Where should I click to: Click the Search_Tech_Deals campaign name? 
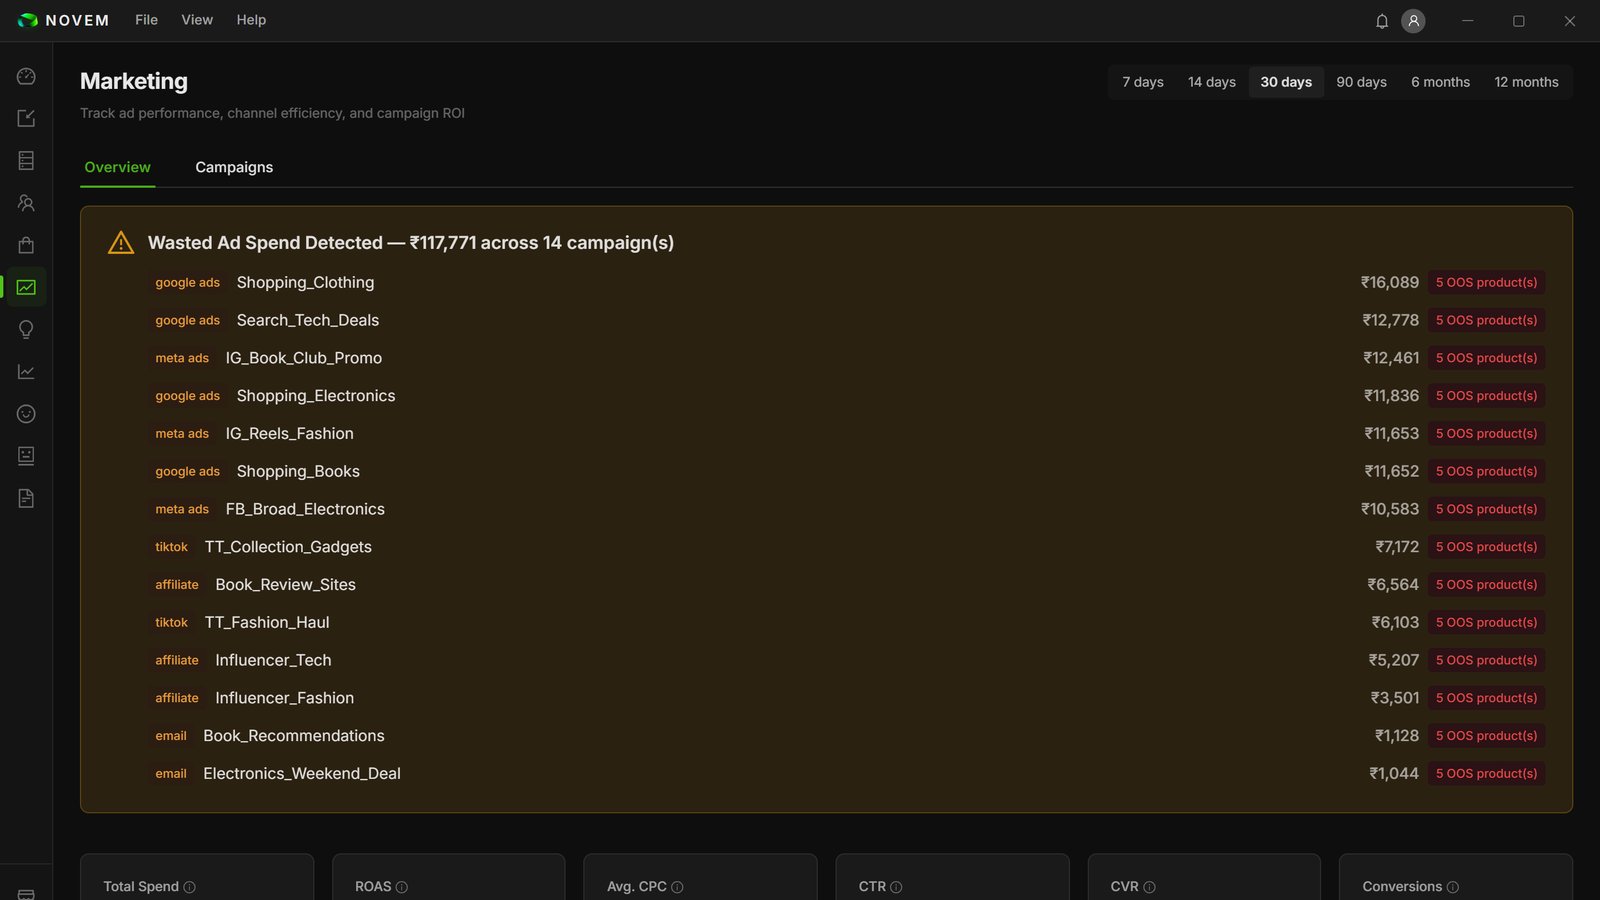pyautogui.click(x=308, y=321)
